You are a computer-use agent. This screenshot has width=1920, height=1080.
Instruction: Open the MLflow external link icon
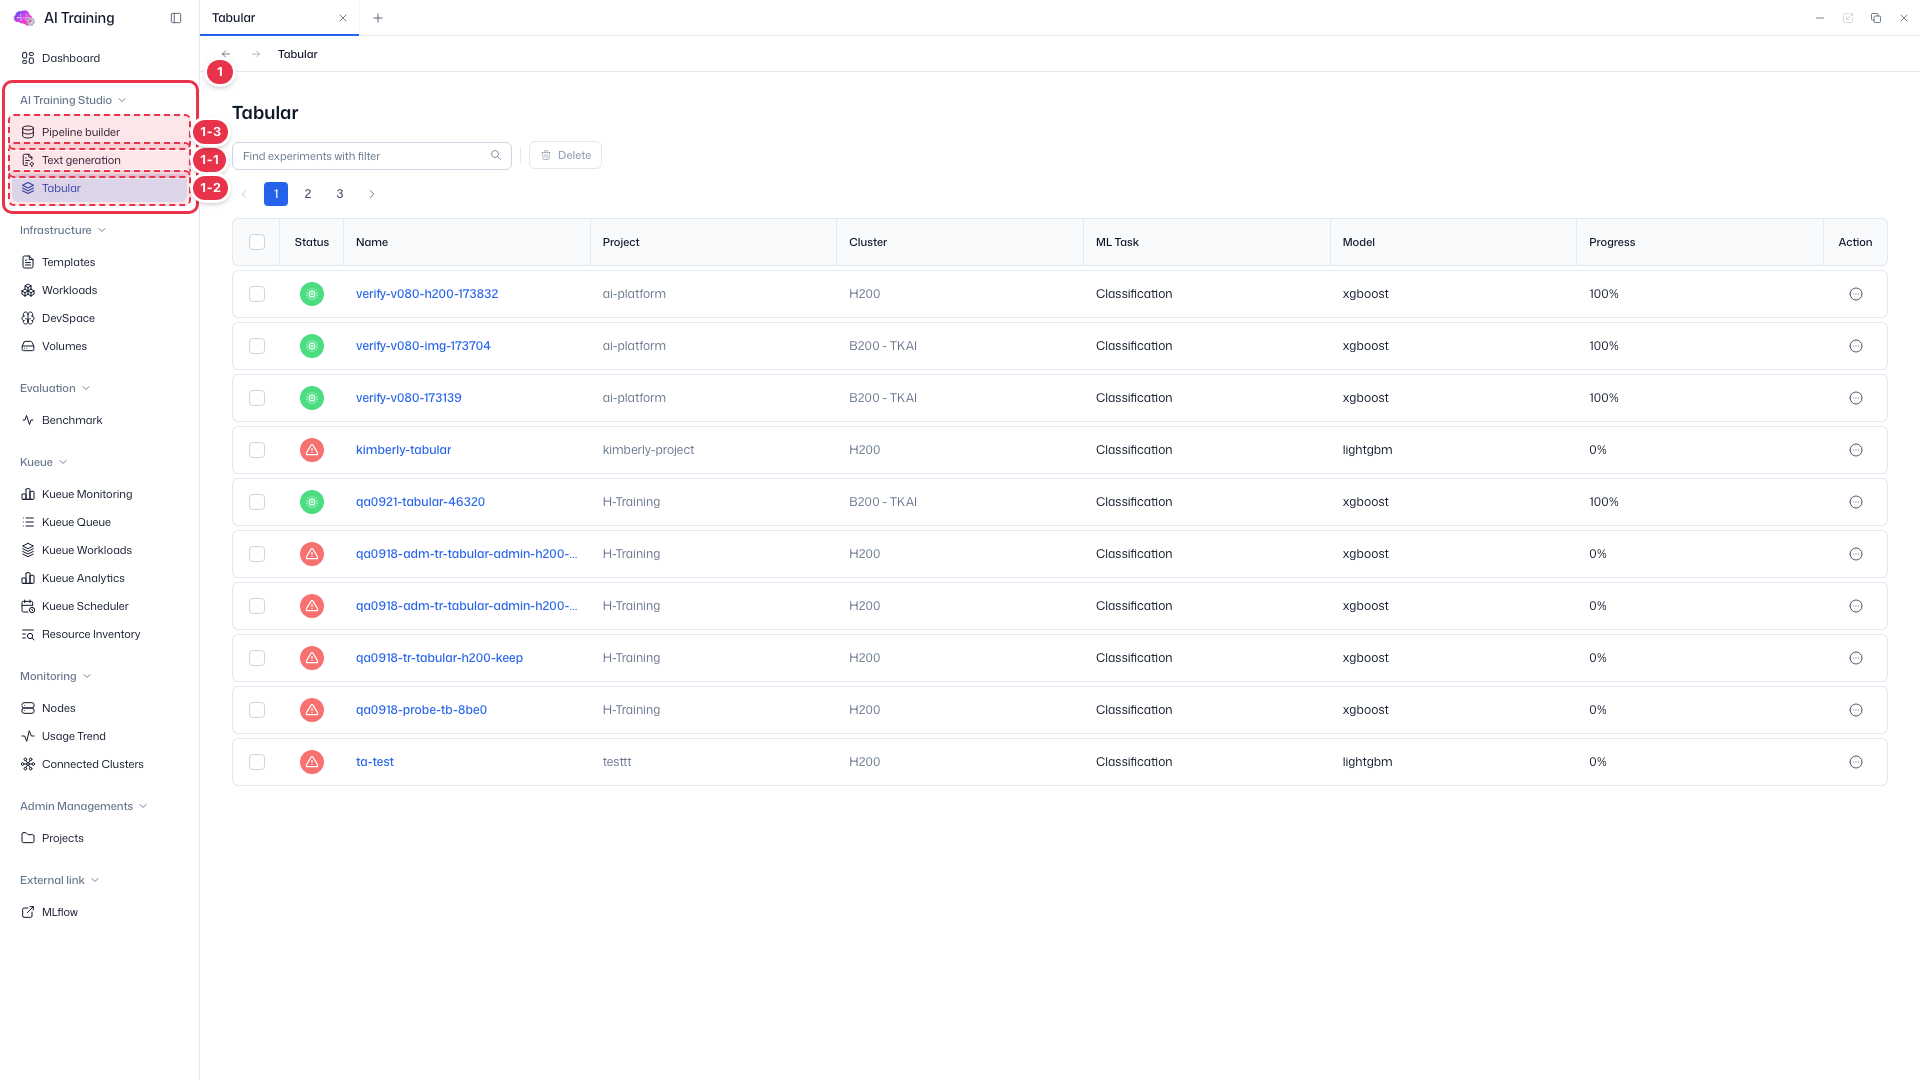[x=28, y=912]
